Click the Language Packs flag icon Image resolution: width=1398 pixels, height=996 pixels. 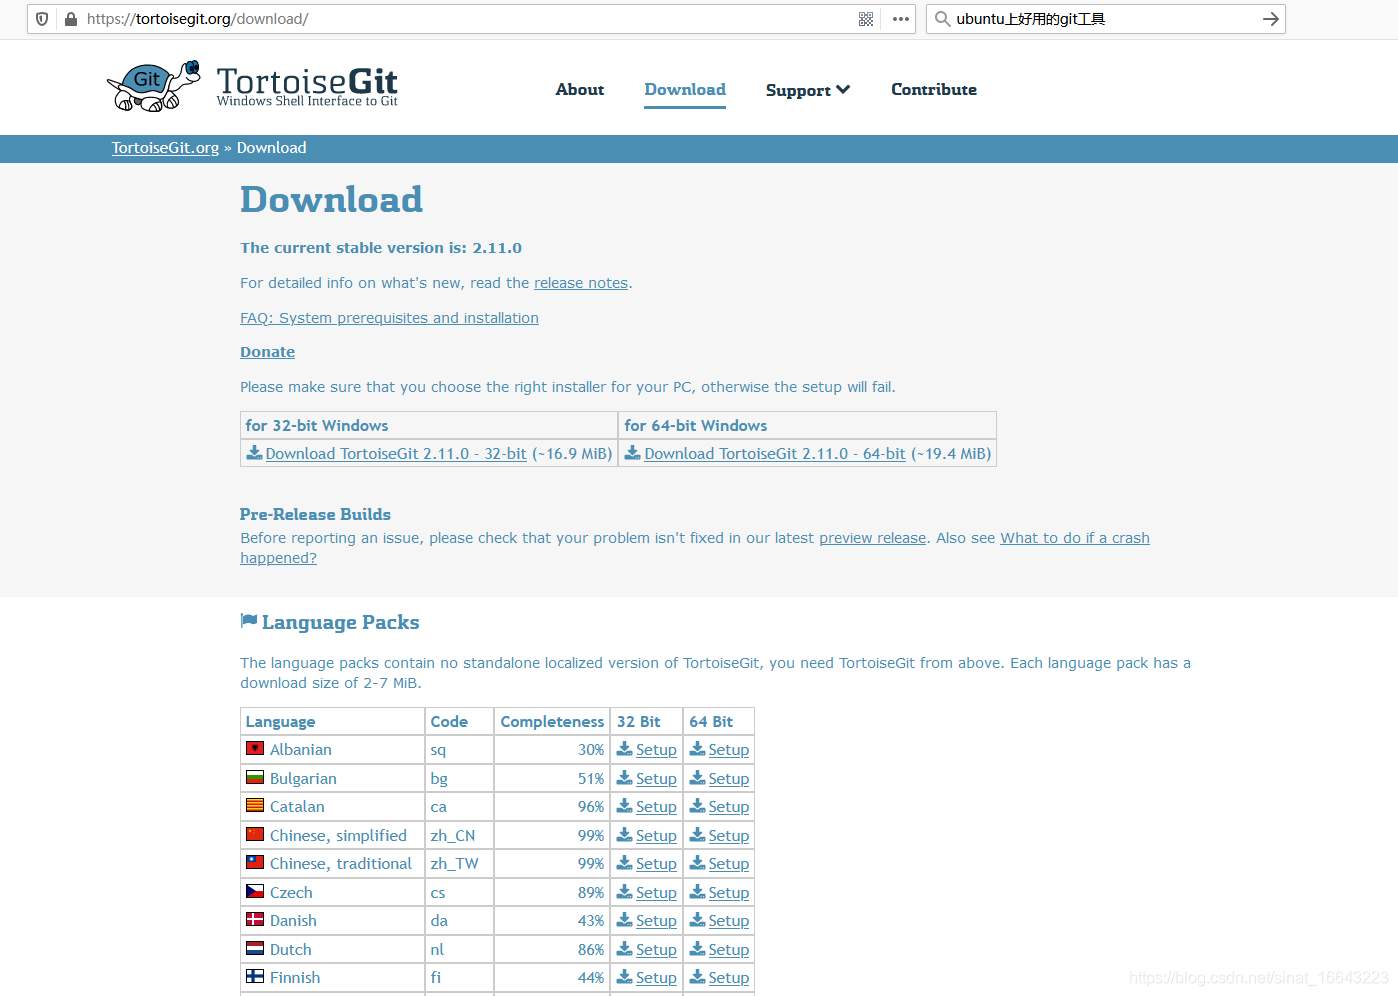(249, 621)
